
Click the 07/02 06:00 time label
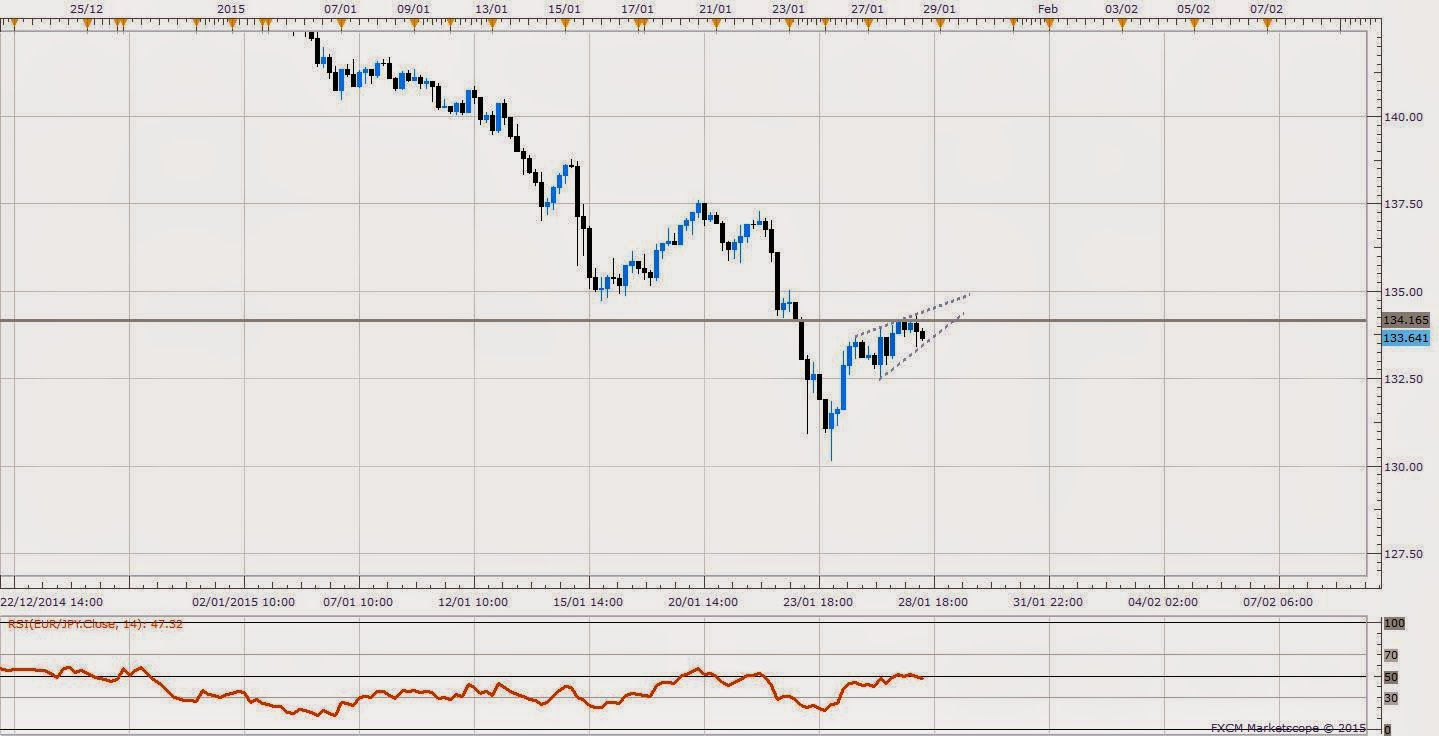coord(1278,602)
